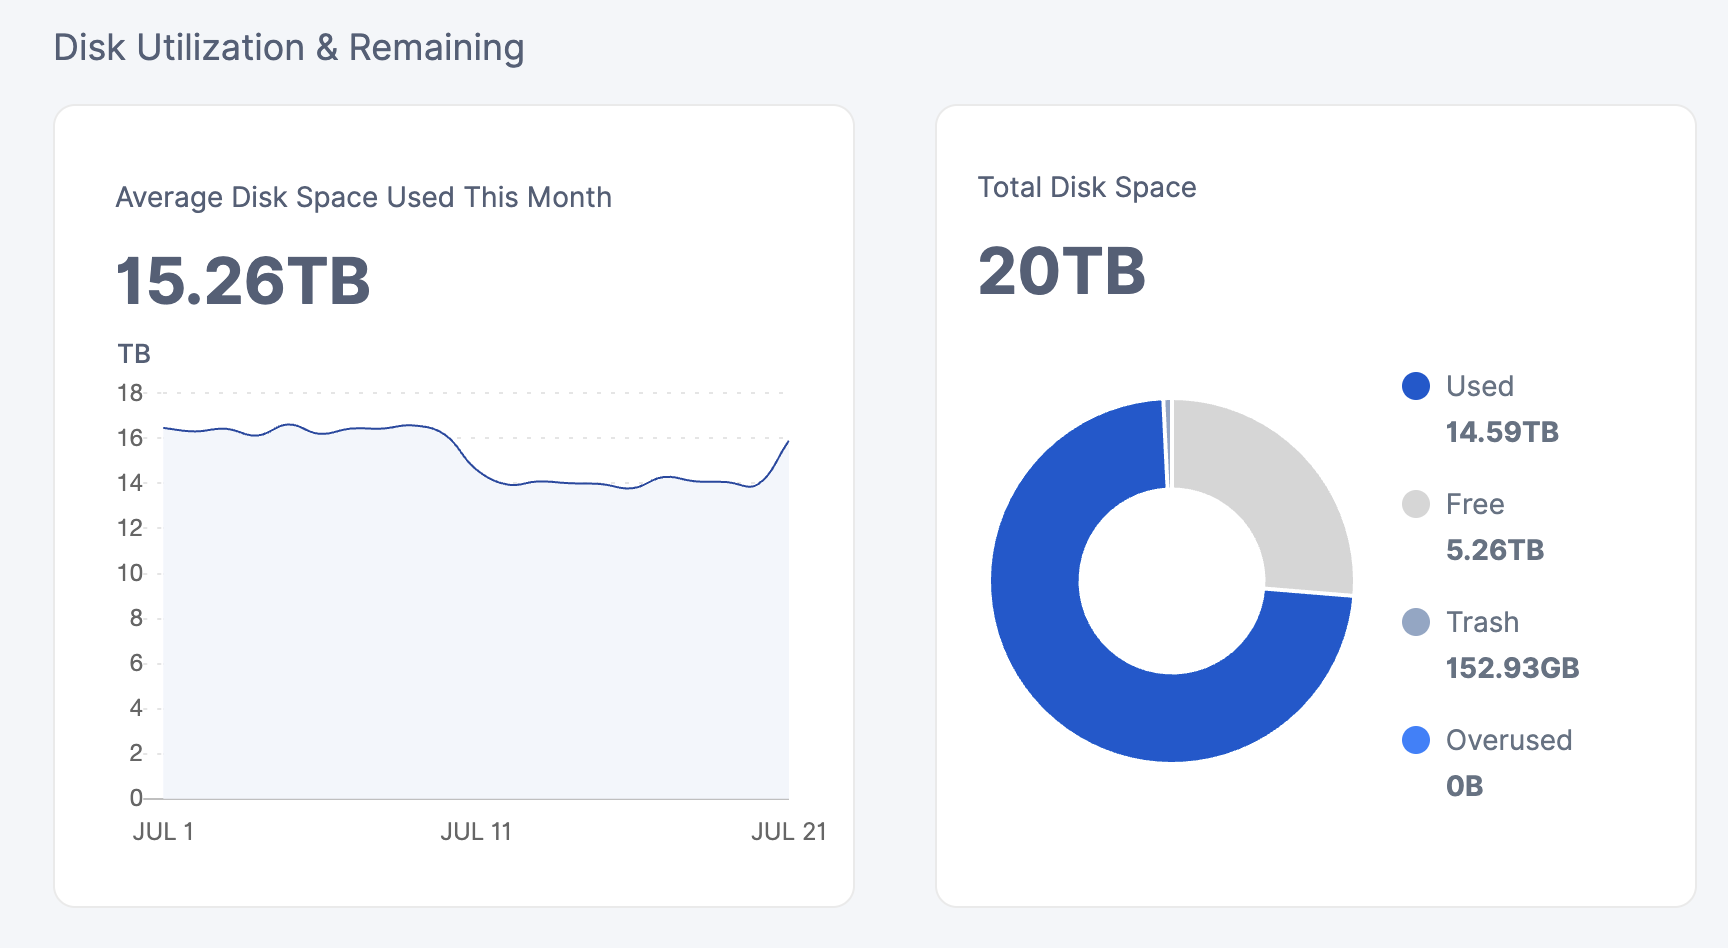Click the Trash legend color dot
The height and width of the screenshot is (948, 1728).
click(x=1415, y=622)
